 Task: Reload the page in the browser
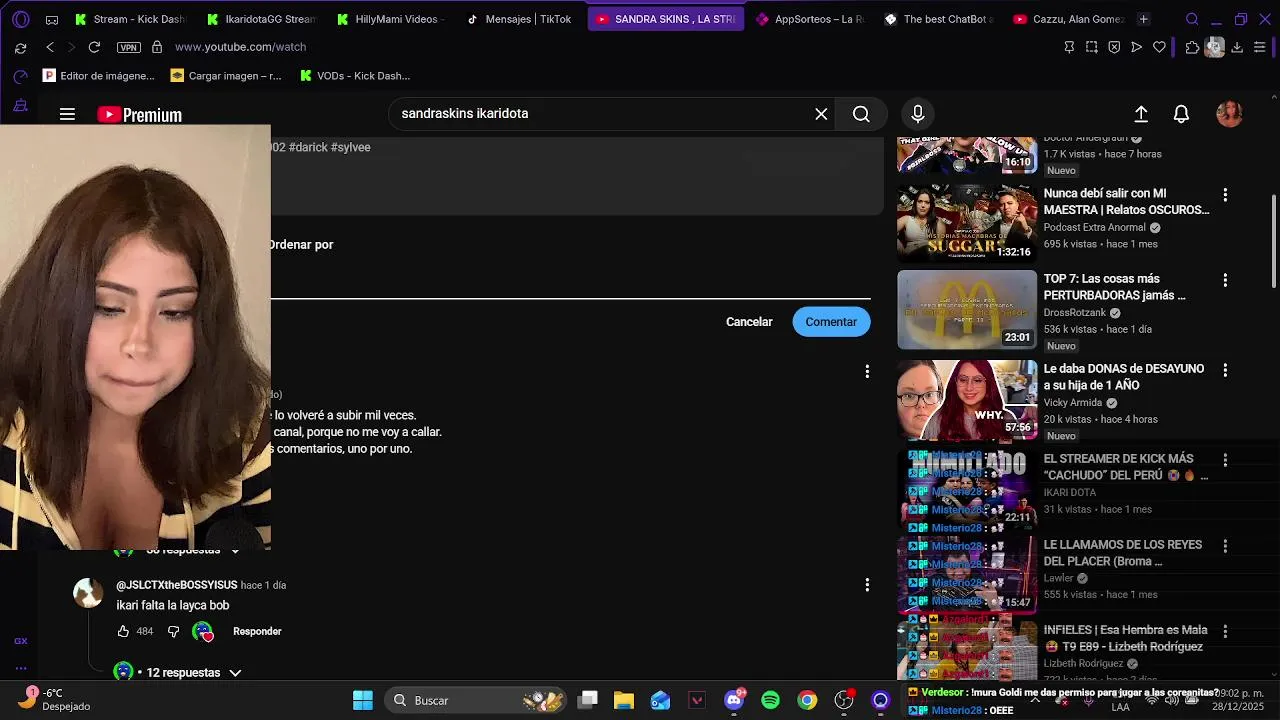94,47
